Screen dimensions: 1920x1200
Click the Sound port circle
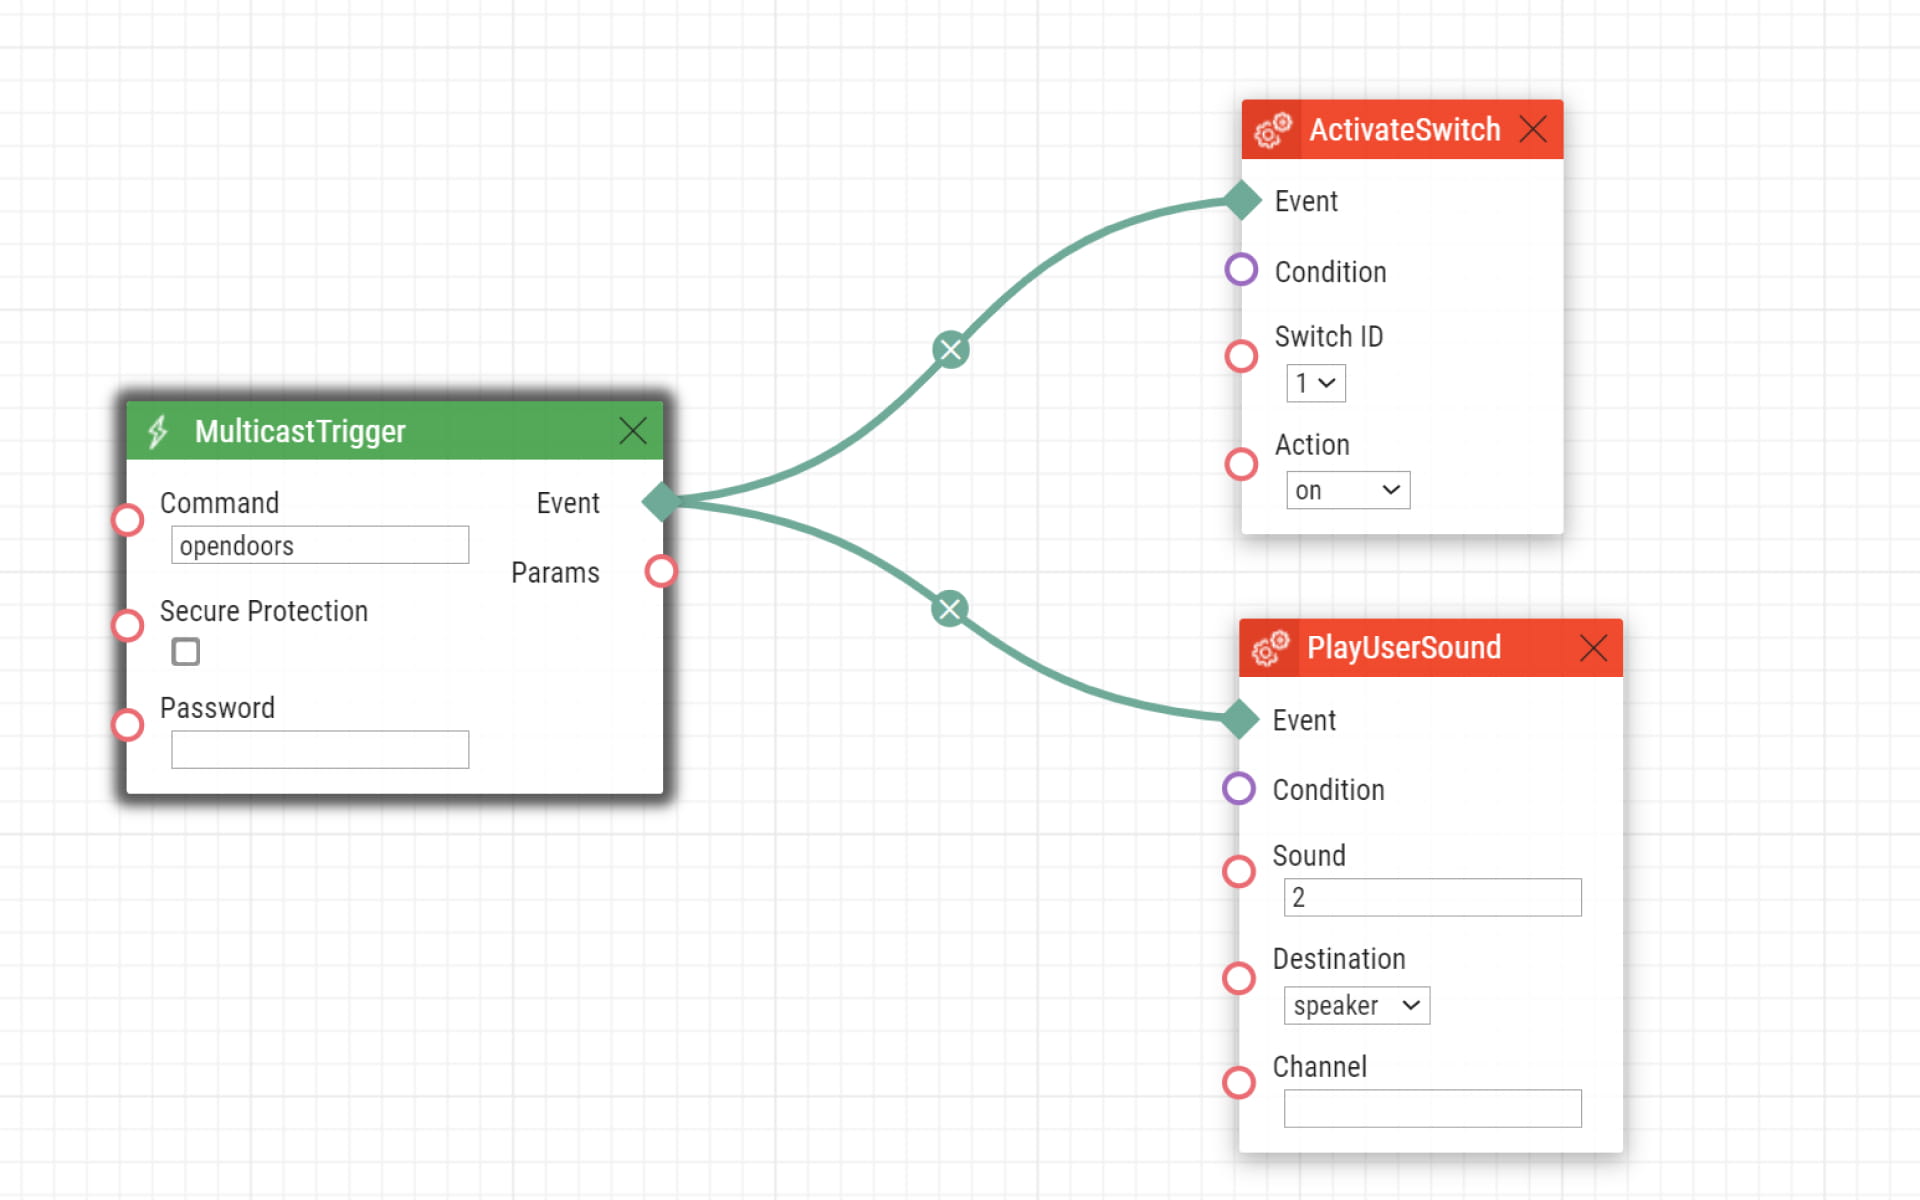click(1239, 871)
